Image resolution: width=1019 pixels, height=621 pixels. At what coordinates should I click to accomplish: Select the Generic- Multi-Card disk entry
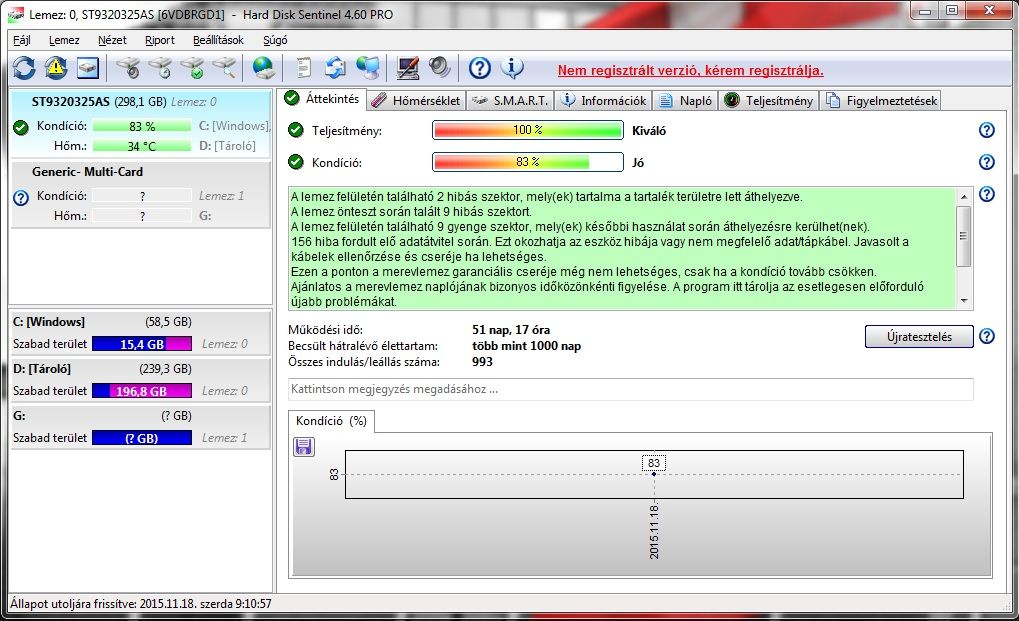coord(141,194)
